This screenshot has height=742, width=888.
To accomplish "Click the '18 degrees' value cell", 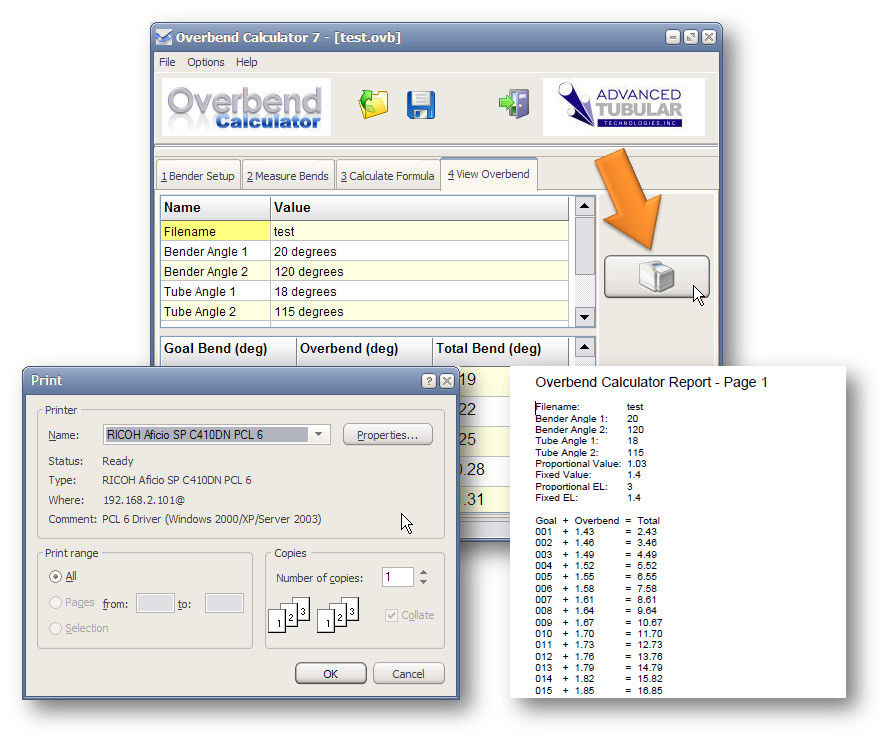I will [x=420, y=292].
